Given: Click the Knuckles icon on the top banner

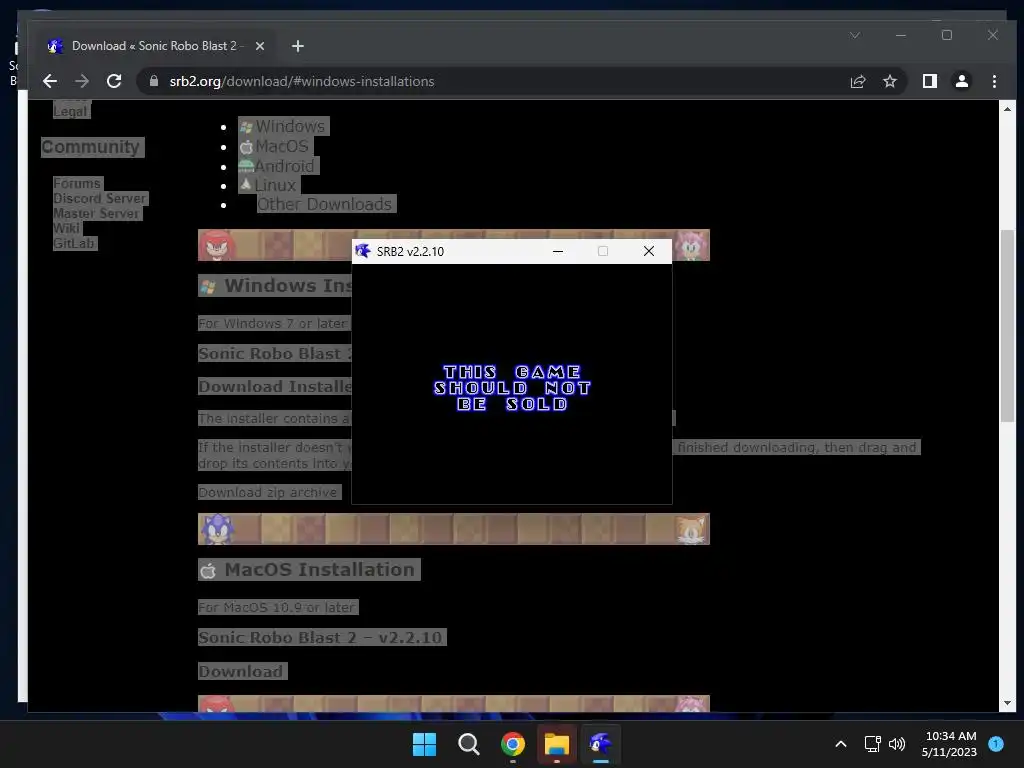Looking at the screenshot, I should (216, 246).
